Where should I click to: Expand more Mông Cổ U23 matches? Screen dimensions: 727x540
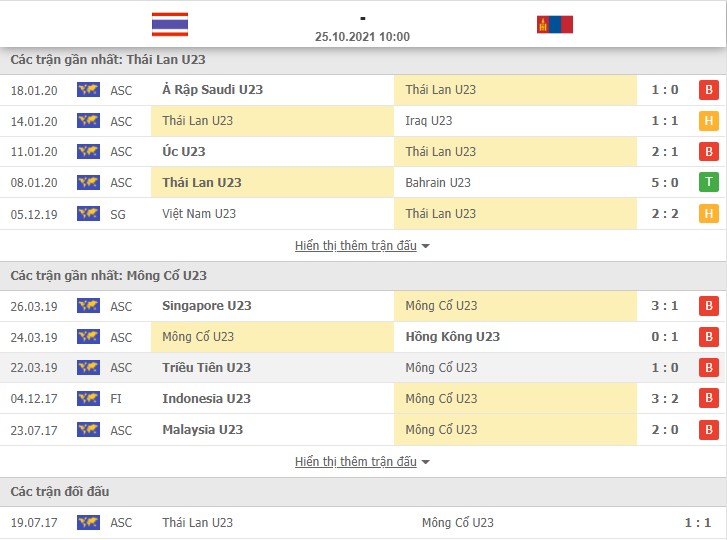[x=356, y=462]
